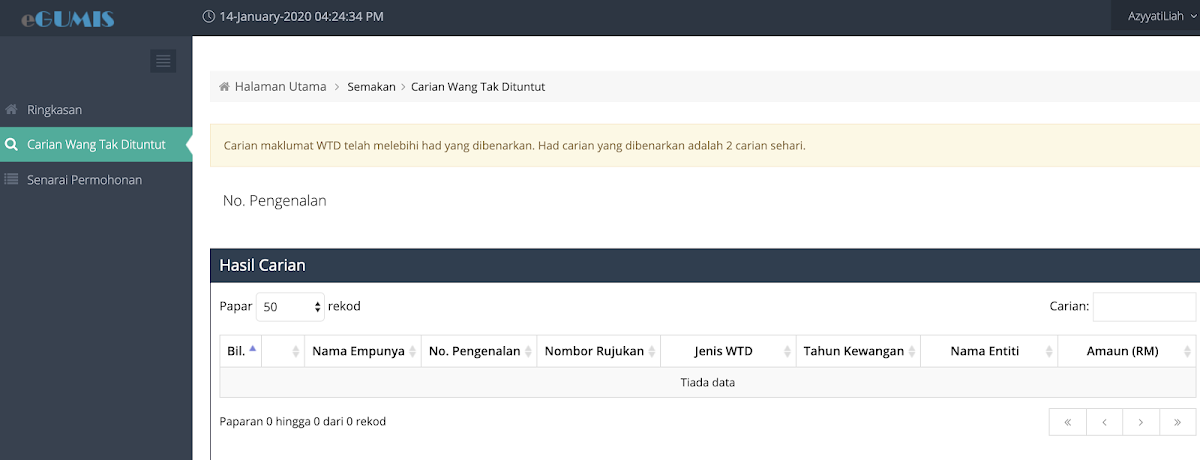Image resolution: width=1200 pixels, height=460 pixels.
Task: Go to next page of results
Action: click(x=1141, y=422)
